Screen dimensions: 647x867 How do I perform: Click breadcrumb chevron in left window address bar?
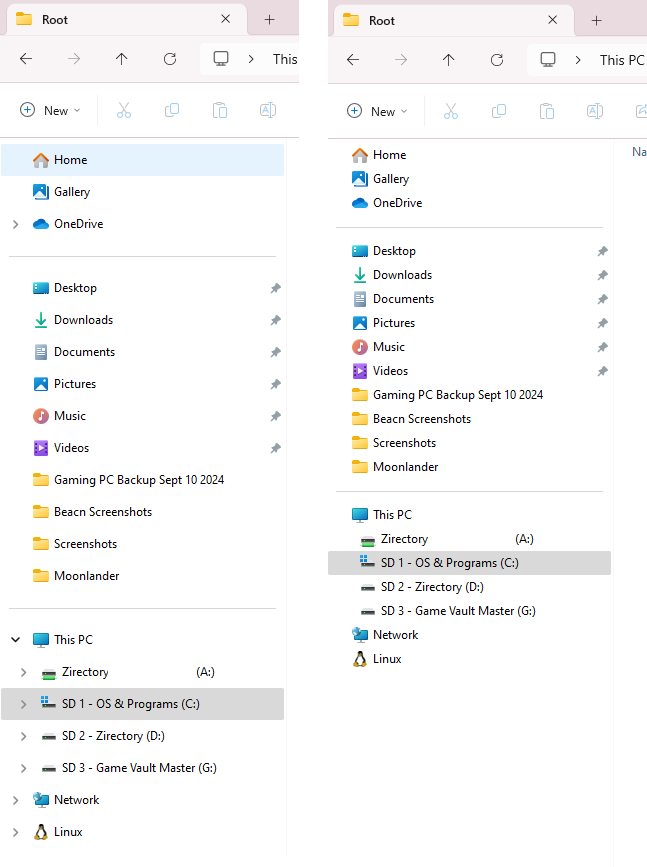(x=251, y=59)
